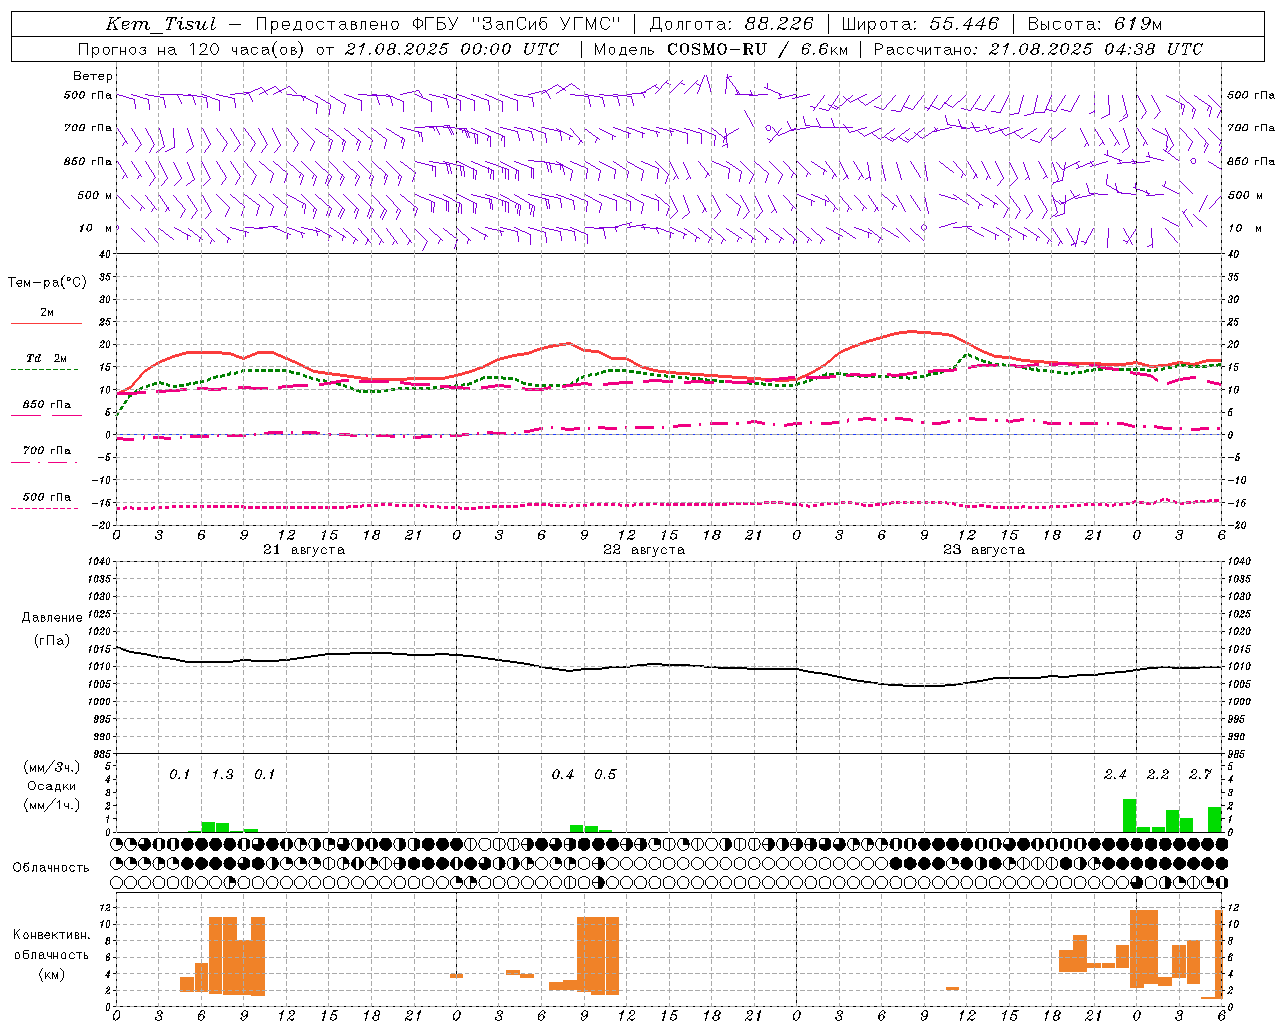
Task: Click the 'Рассчитано: 21.08.2025 04:38 UTC' timestamp
Action: pyautogui.click(x=1038, y=49)
